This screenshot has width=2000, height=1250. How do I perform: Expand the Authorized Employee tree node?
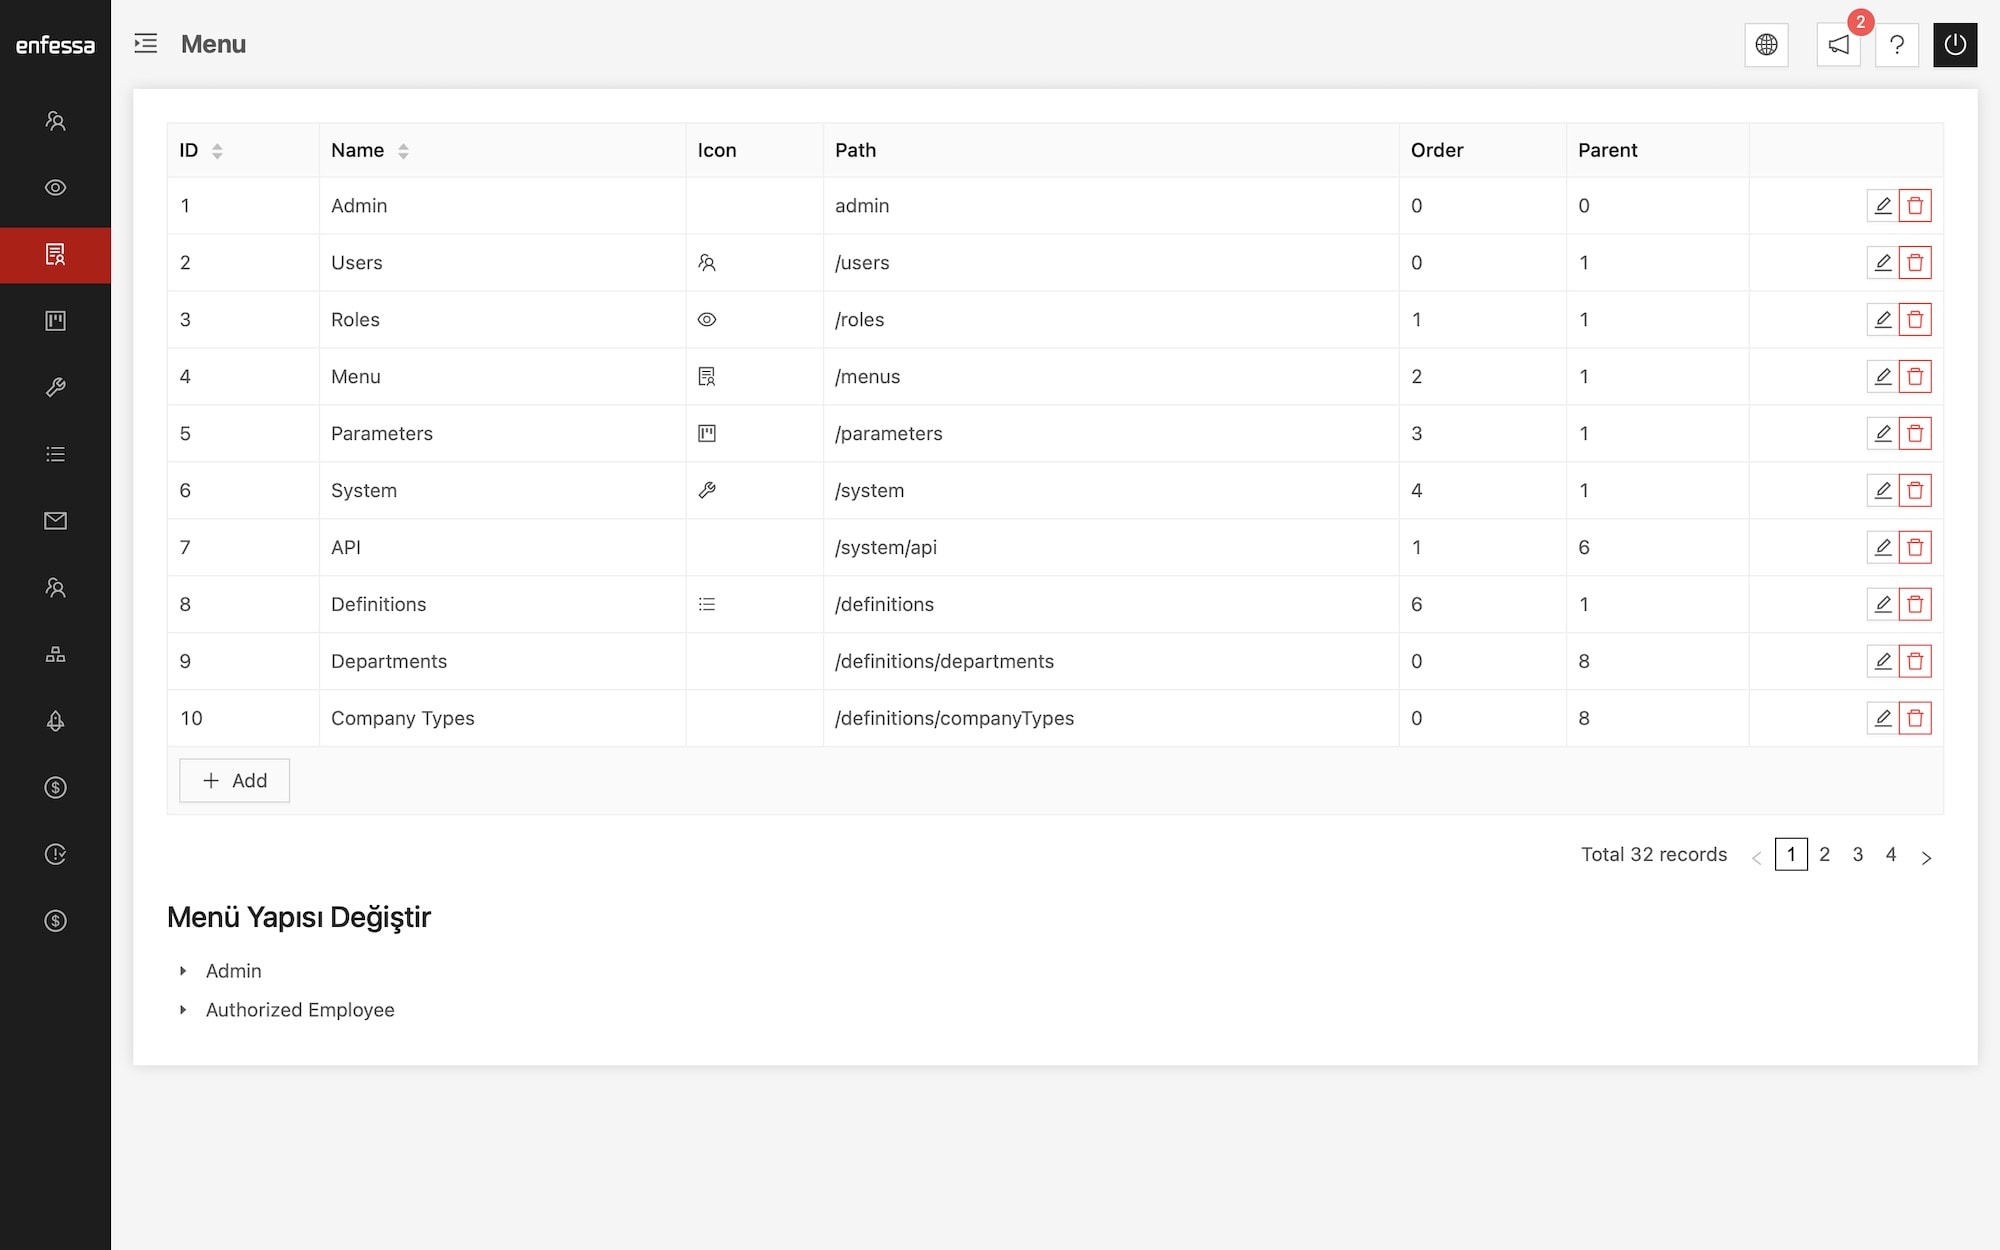[183, 1010]
